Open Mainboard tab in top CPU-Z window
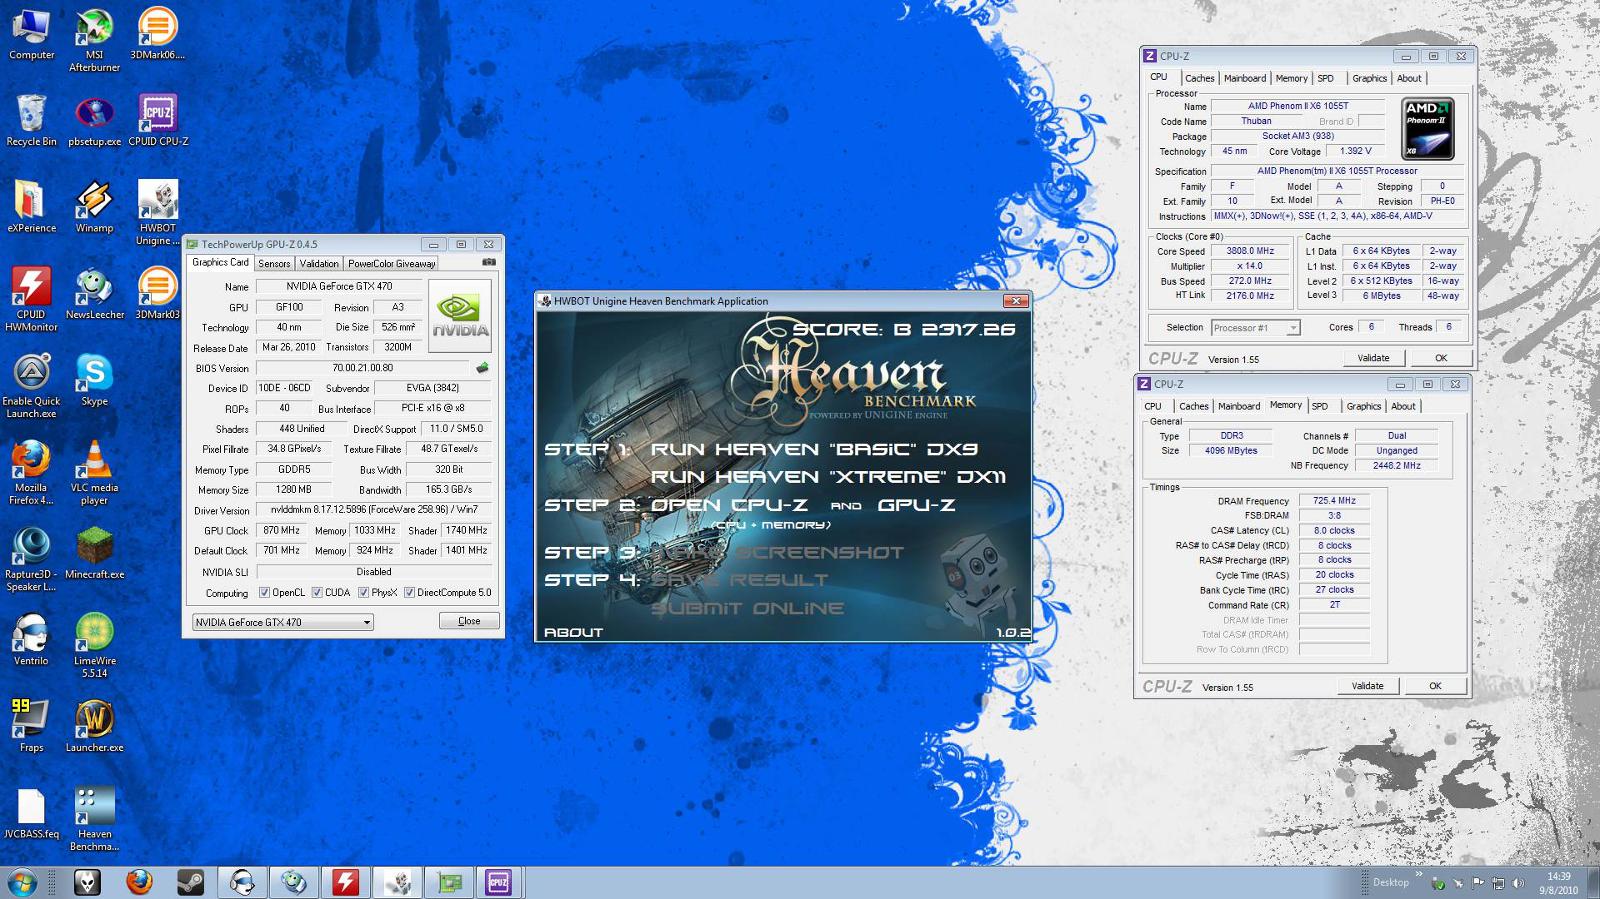 click(1245, 78)
